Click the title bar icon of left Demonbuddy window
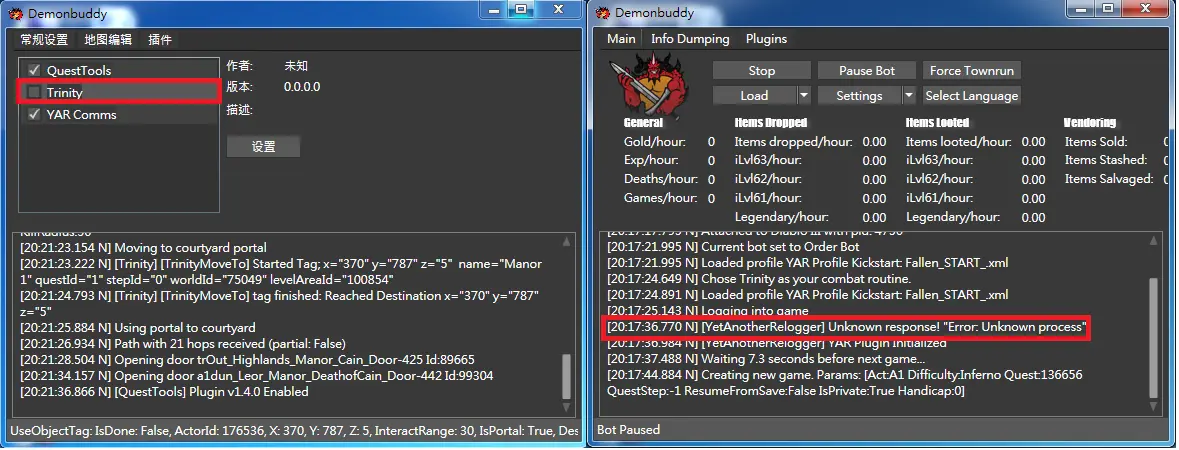Screen dimensions: 1179x450 [x=16, y=14]
